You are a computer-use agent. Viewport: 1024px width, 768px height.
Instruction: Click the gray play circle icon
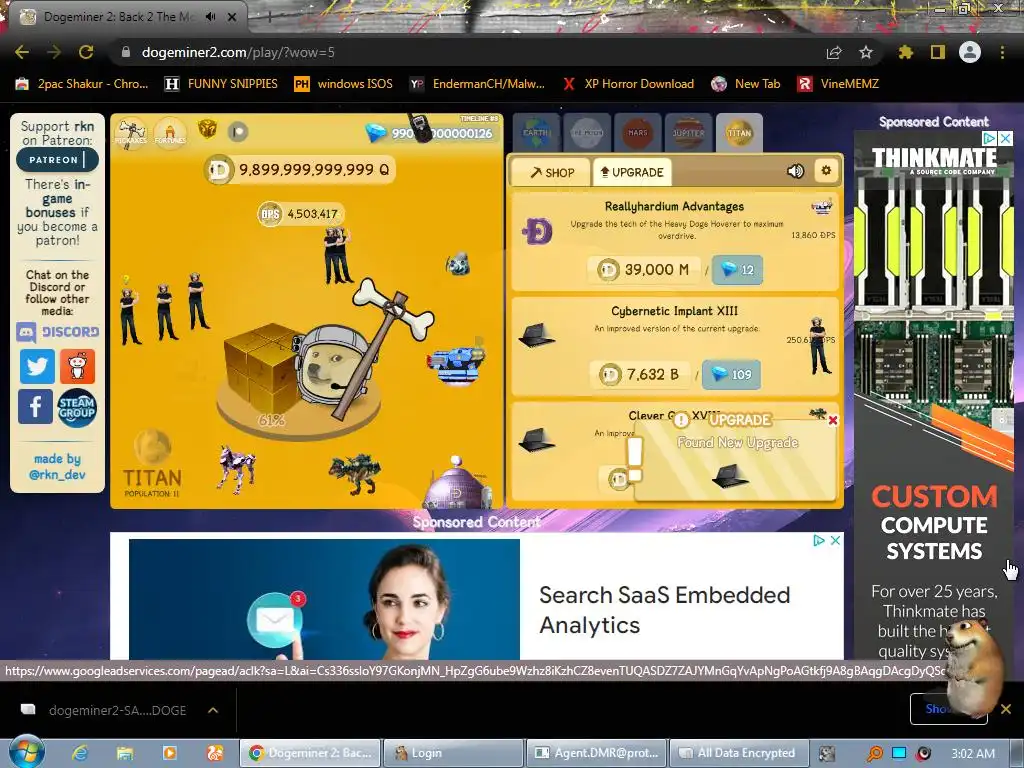(238, 132)
